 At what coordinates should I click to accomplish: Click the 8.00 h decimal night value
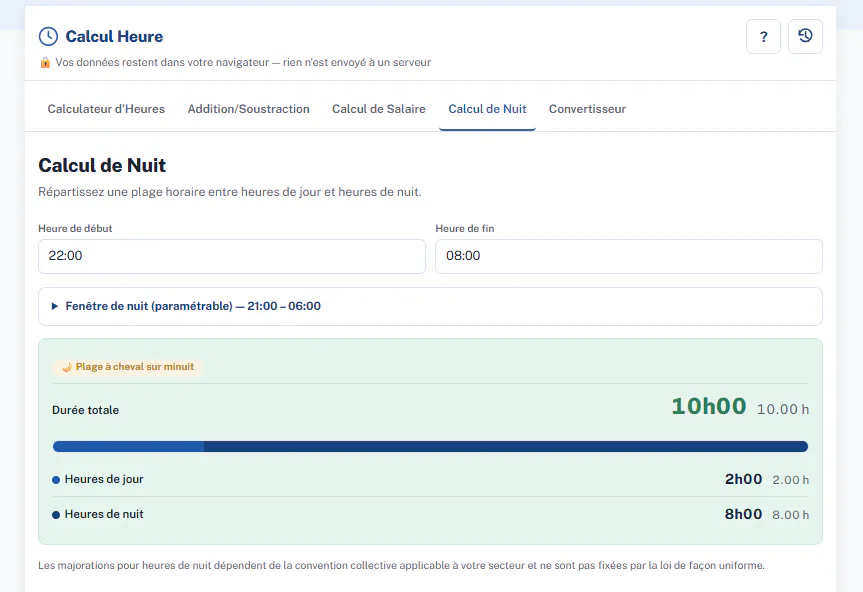click(x=790, y=515)
